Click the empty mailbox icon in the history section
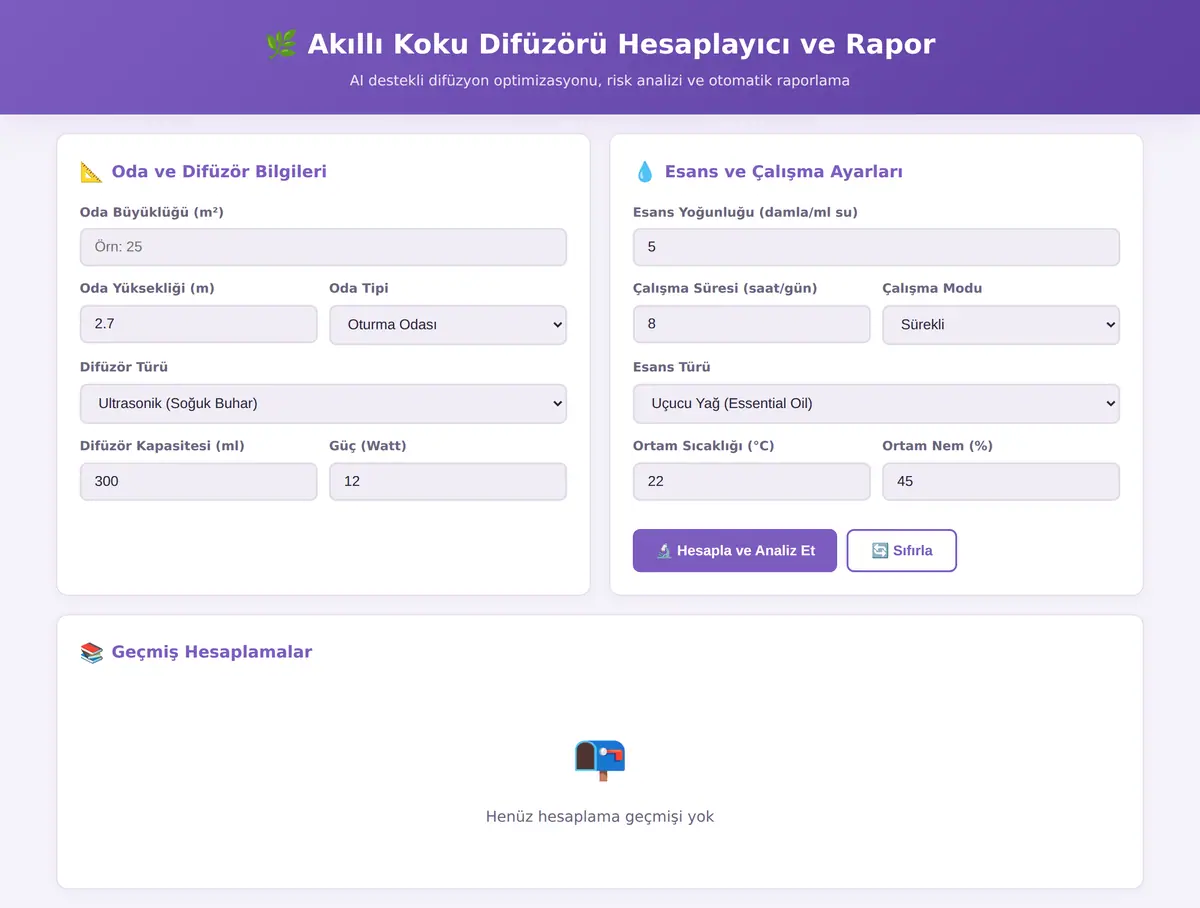The height and width of the screenshot is (908, 1200). 600,760
